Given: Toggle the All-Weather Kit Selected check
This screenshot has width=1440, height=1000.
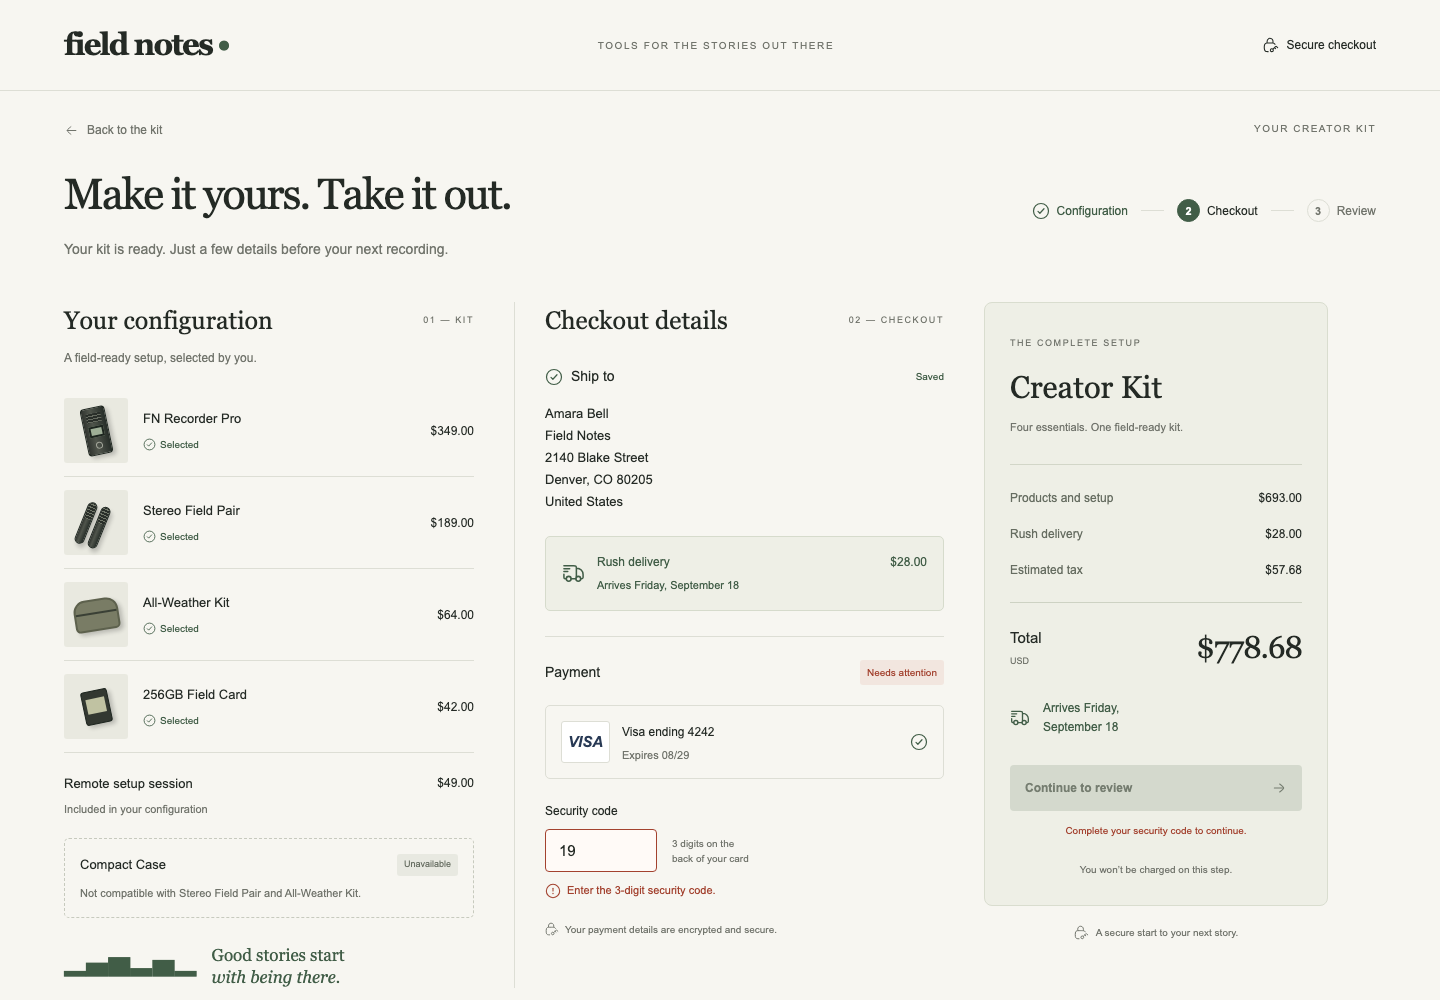Looking at the screenshot, I should (149, 629).
